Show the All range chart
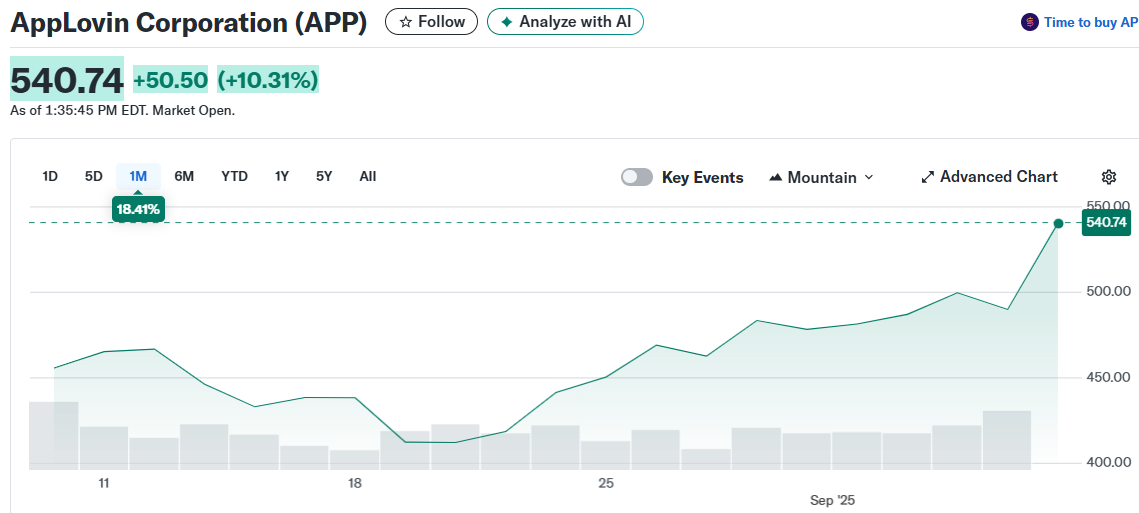 coord(368,177)
